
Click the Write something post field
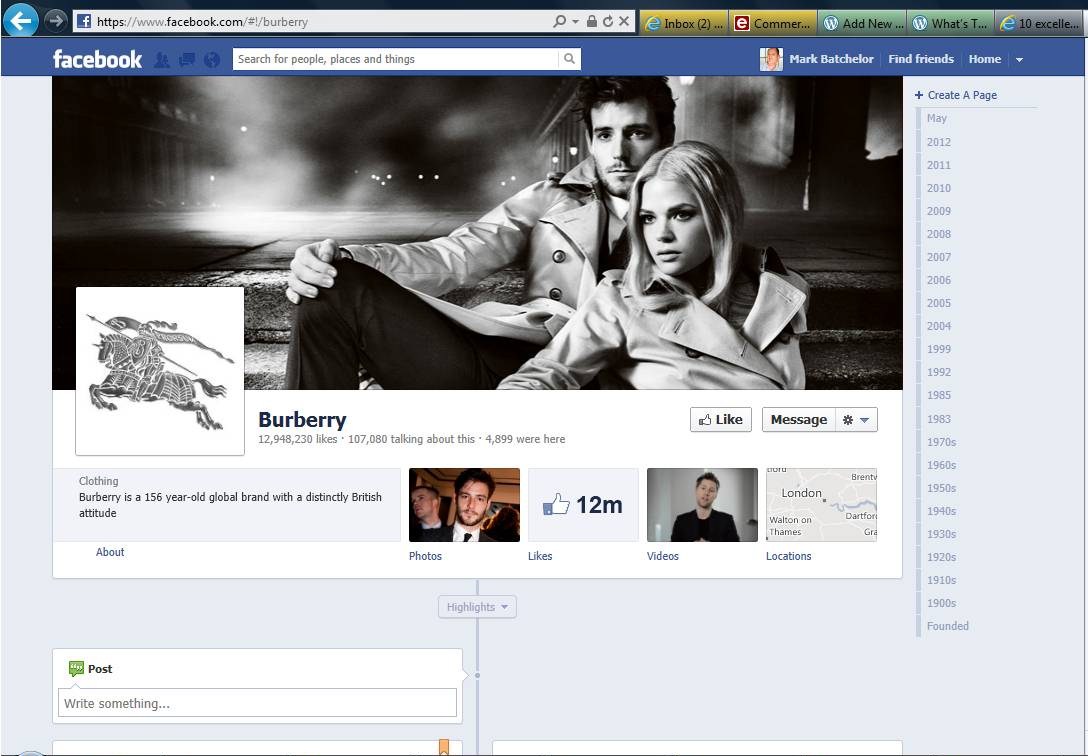[257, 703]
